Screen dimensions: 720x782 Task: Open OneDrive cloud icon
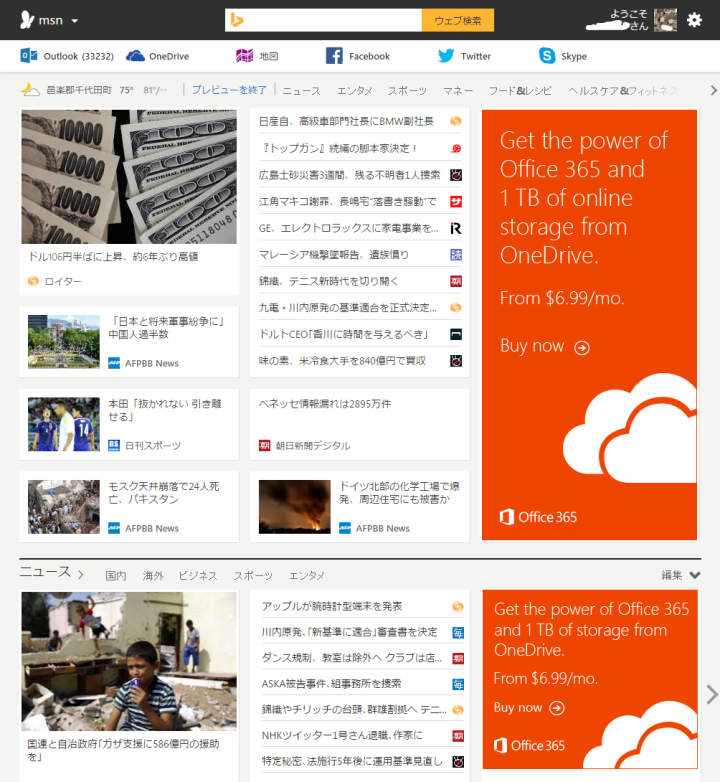(x=135, y=56)
